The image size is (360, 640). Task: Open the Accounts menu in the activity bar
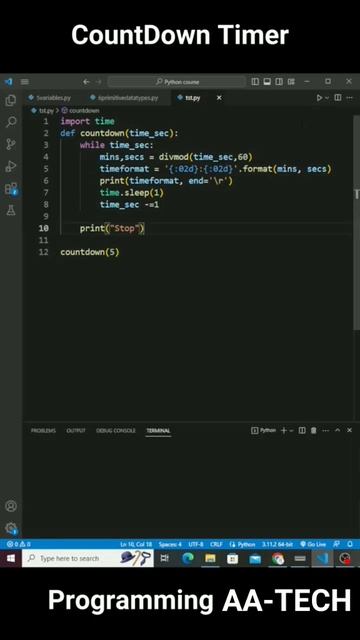point(11,506)
